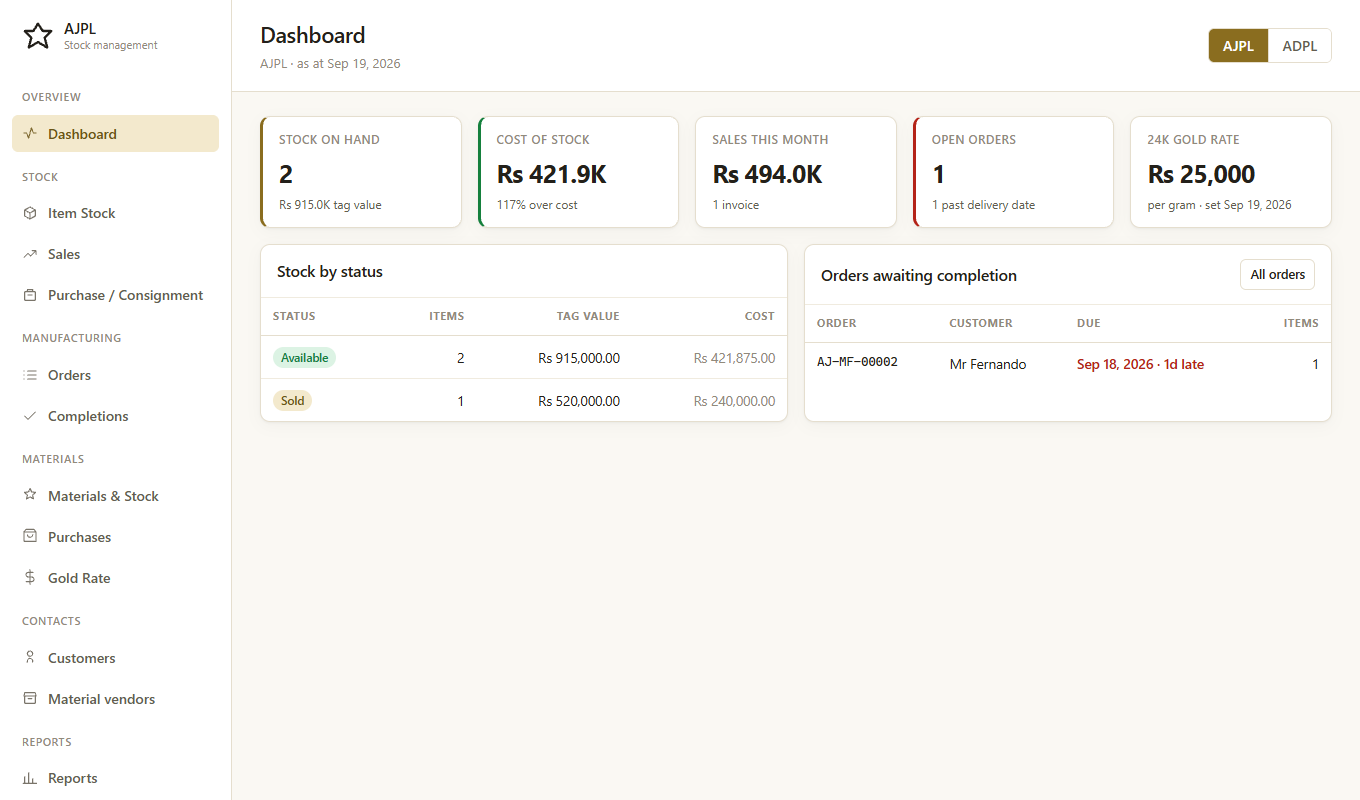
Task: Click the Customers person icon
Action: (30, 658)
